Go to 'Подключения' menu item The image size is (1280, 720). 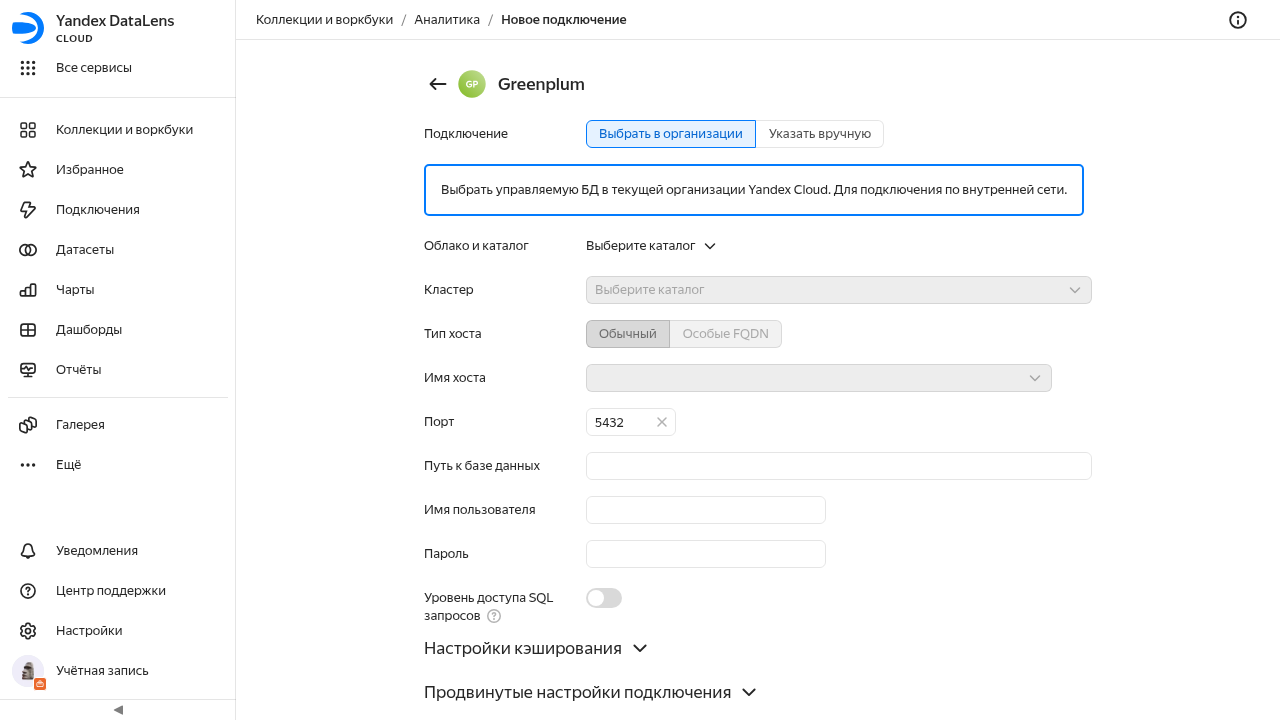pos(98,210)
